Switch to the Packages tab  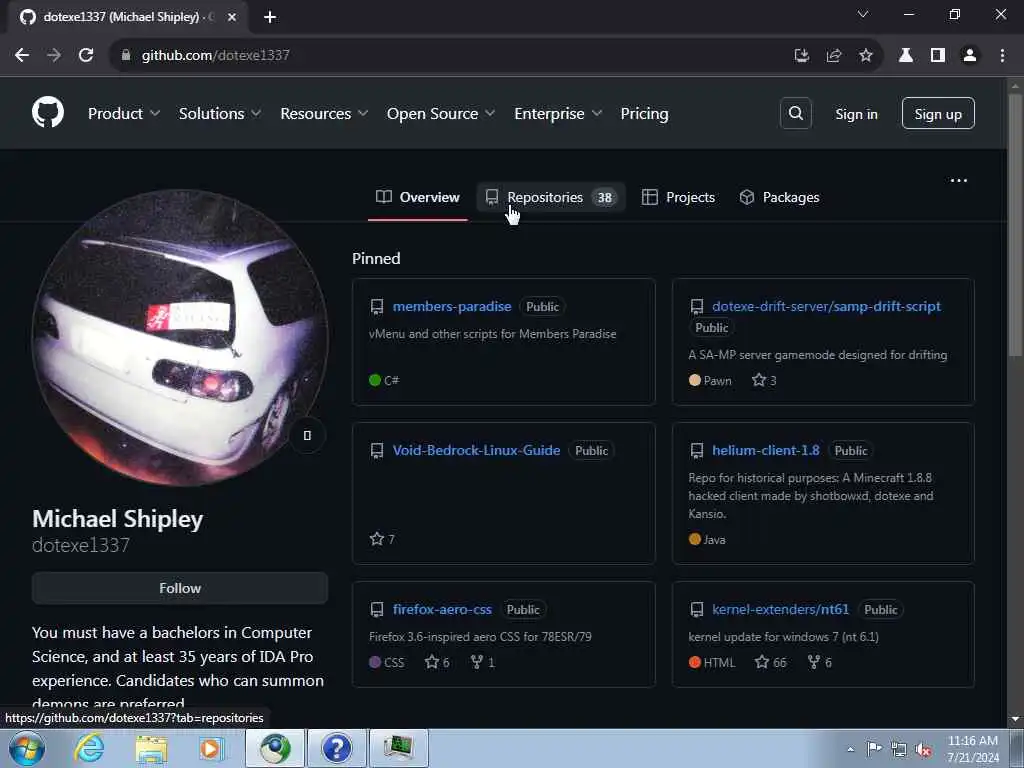[779, 197]
